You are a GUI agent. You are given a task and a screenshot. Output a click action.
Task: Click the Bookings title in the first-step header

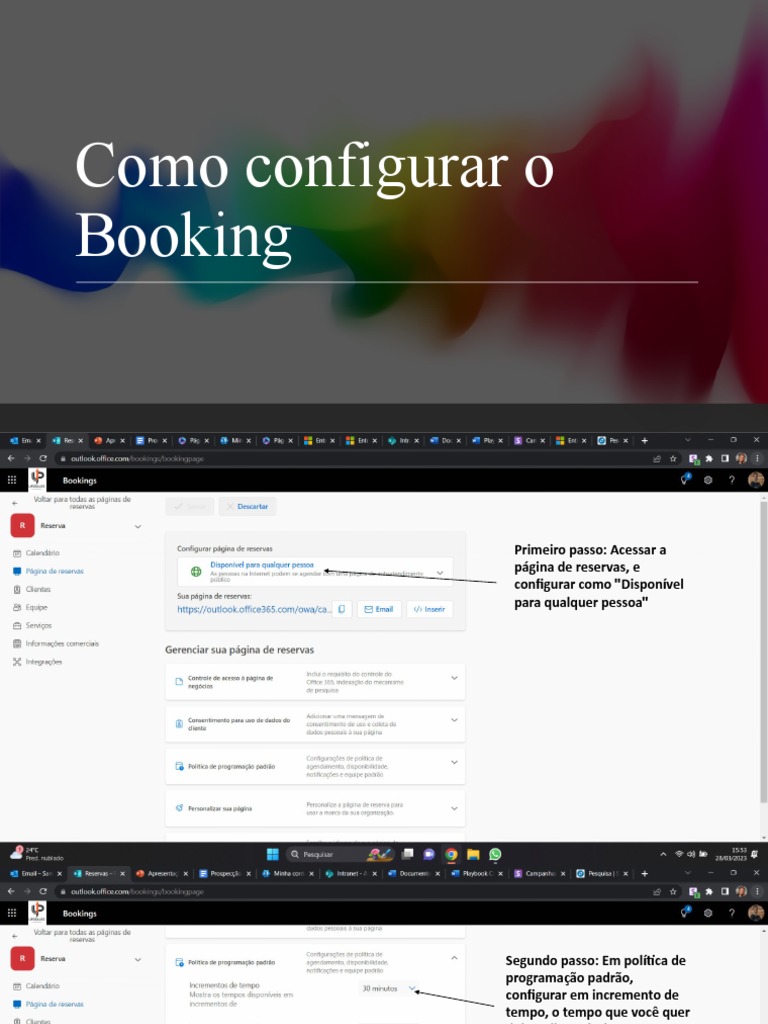point(80,480)
